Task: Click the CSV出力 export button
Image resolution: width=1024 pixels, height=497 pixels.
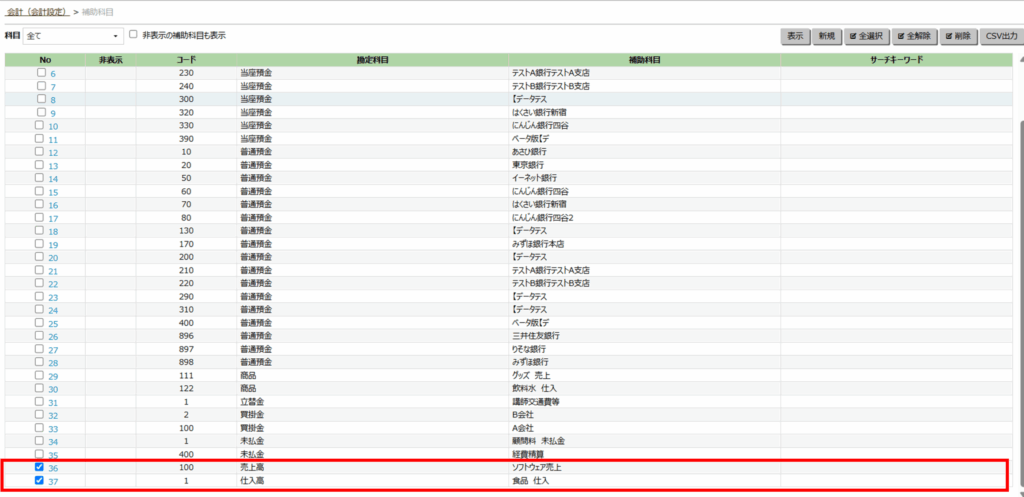Action: point(1000,36)
